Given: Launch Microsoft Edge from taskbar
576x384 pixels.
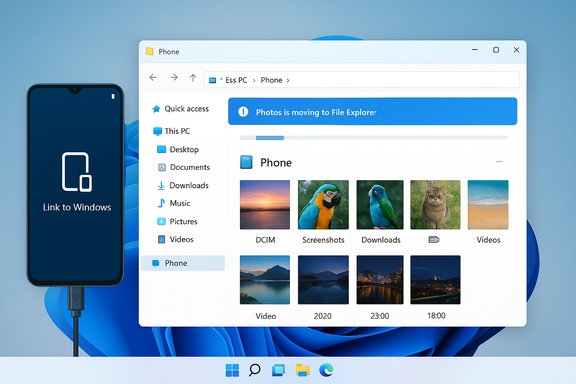Looking at the screenshot, I should pyautogui.click(x=326, y=370).
